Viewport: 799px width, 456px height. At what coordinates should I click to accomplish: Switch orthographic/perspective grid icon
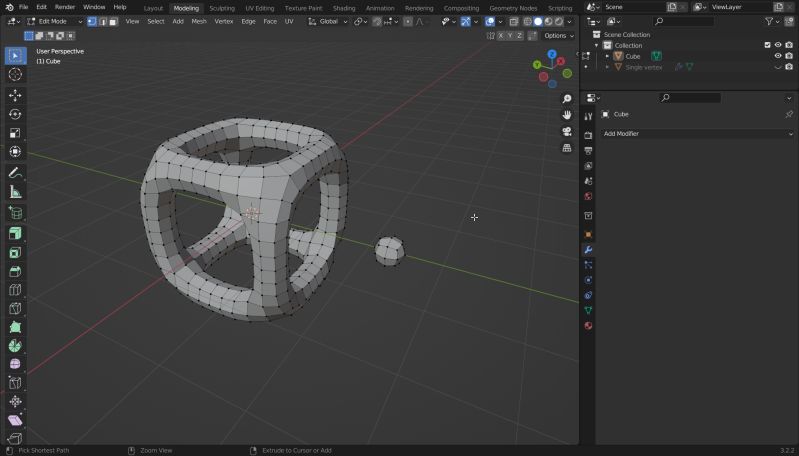pyautogui.click(x=567, y=148)
